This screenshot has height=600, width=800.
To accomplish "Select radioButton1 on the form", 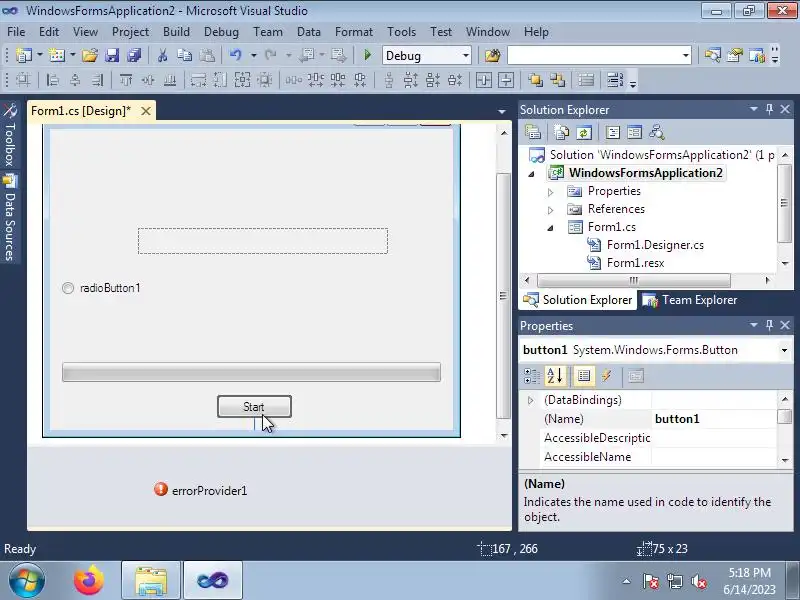I will pos(101,288).
